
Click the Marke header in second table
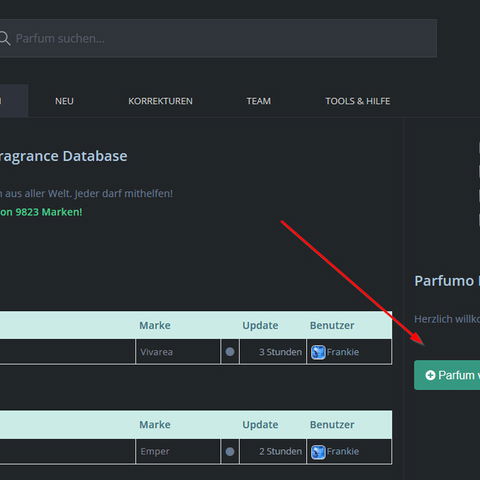(155, 425)
